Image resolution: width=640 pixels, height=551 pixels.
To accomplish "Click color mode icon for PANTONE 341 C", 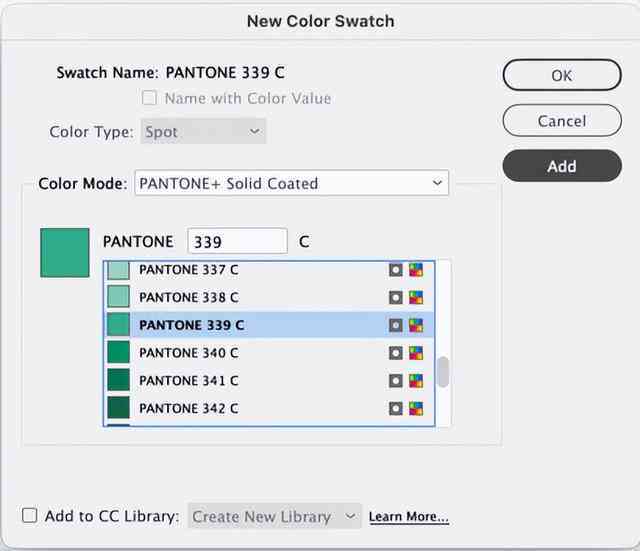I will point(416,381).
